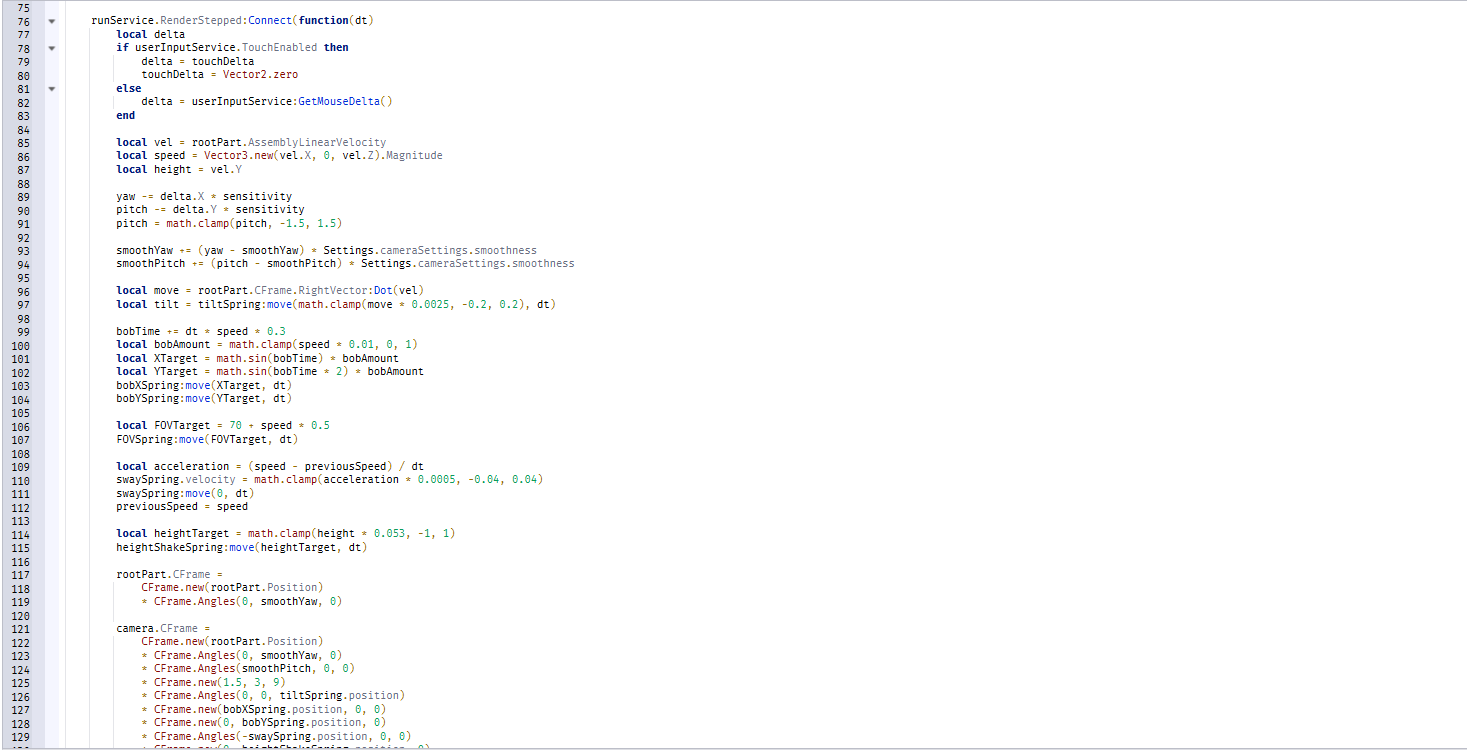The image size is (1467, 751).
Task: Click 'bobXSpring:move(XTarget, dt)' line
Action: pos(204,385)
